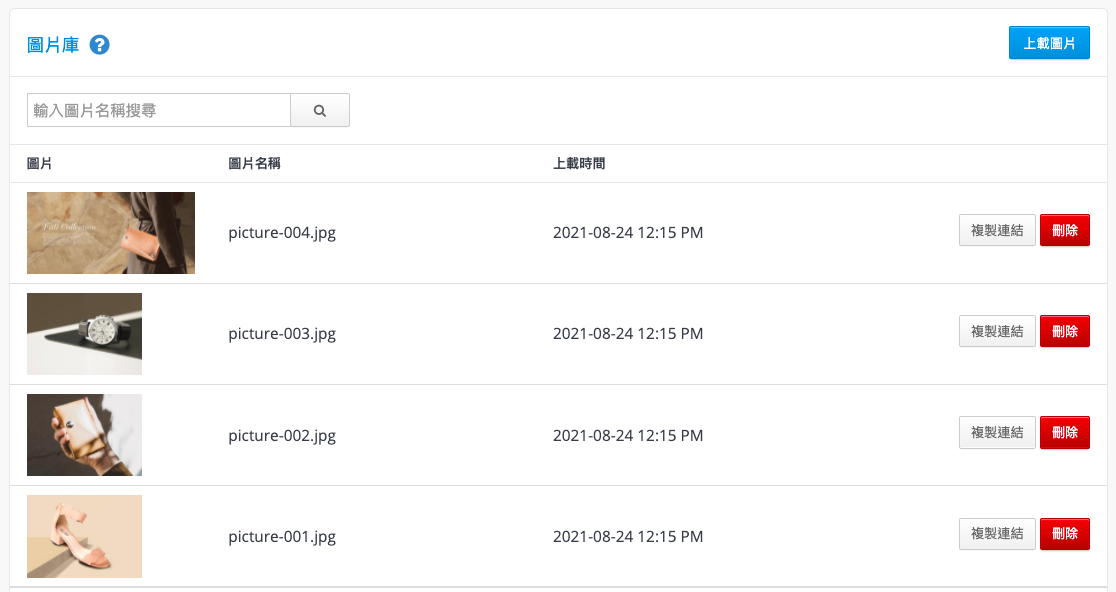Delete picture-002.jpg

click(x=1065, y=432)
